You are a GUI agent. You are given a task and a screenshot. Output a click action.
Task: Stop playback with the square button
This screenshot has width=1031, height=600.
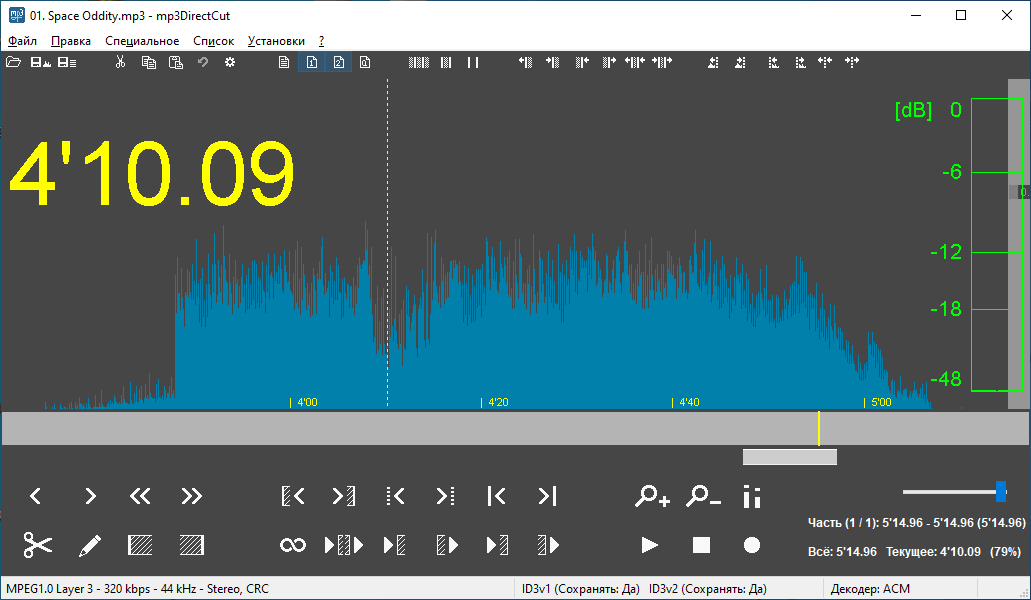click(702, 545)
